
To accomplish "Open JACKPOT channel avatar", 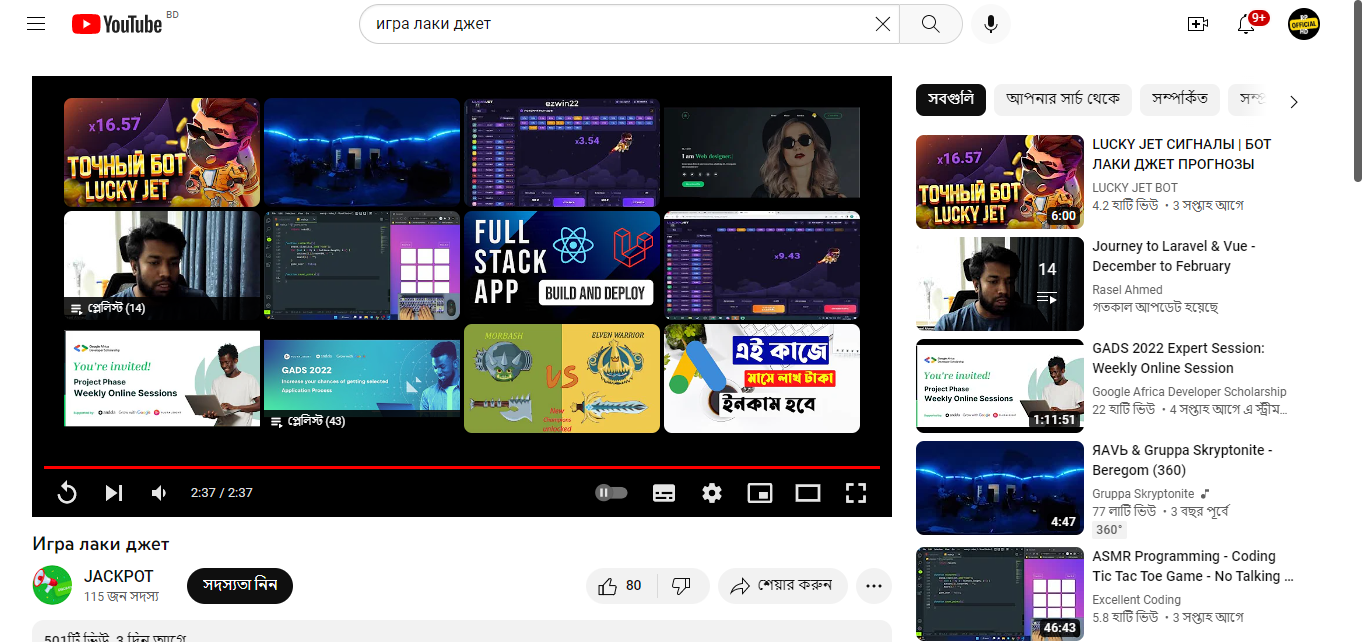I will click(52, 585).
